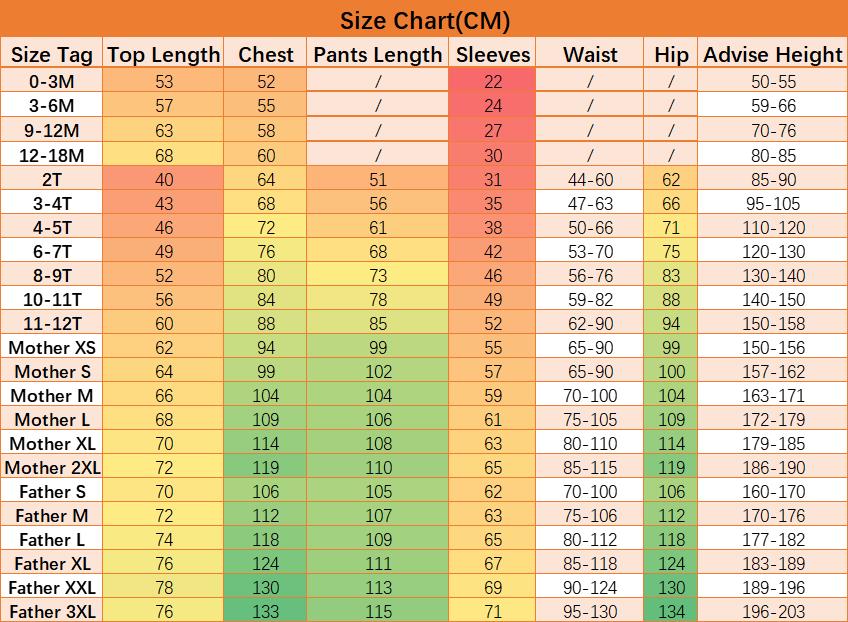The image size is (848, 622).
Task: Click the advise height 50-55 cell
Action: (x=773, y=82)
